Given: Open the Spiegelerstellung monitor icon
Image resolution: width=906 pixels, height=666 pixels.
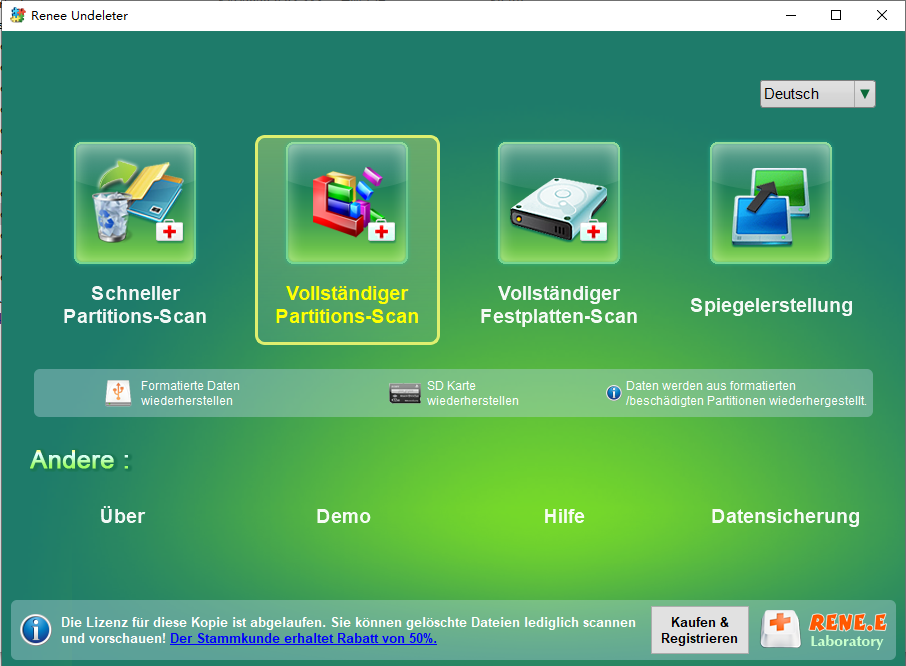Looking at the screenshot, I should tap(771, 203).
